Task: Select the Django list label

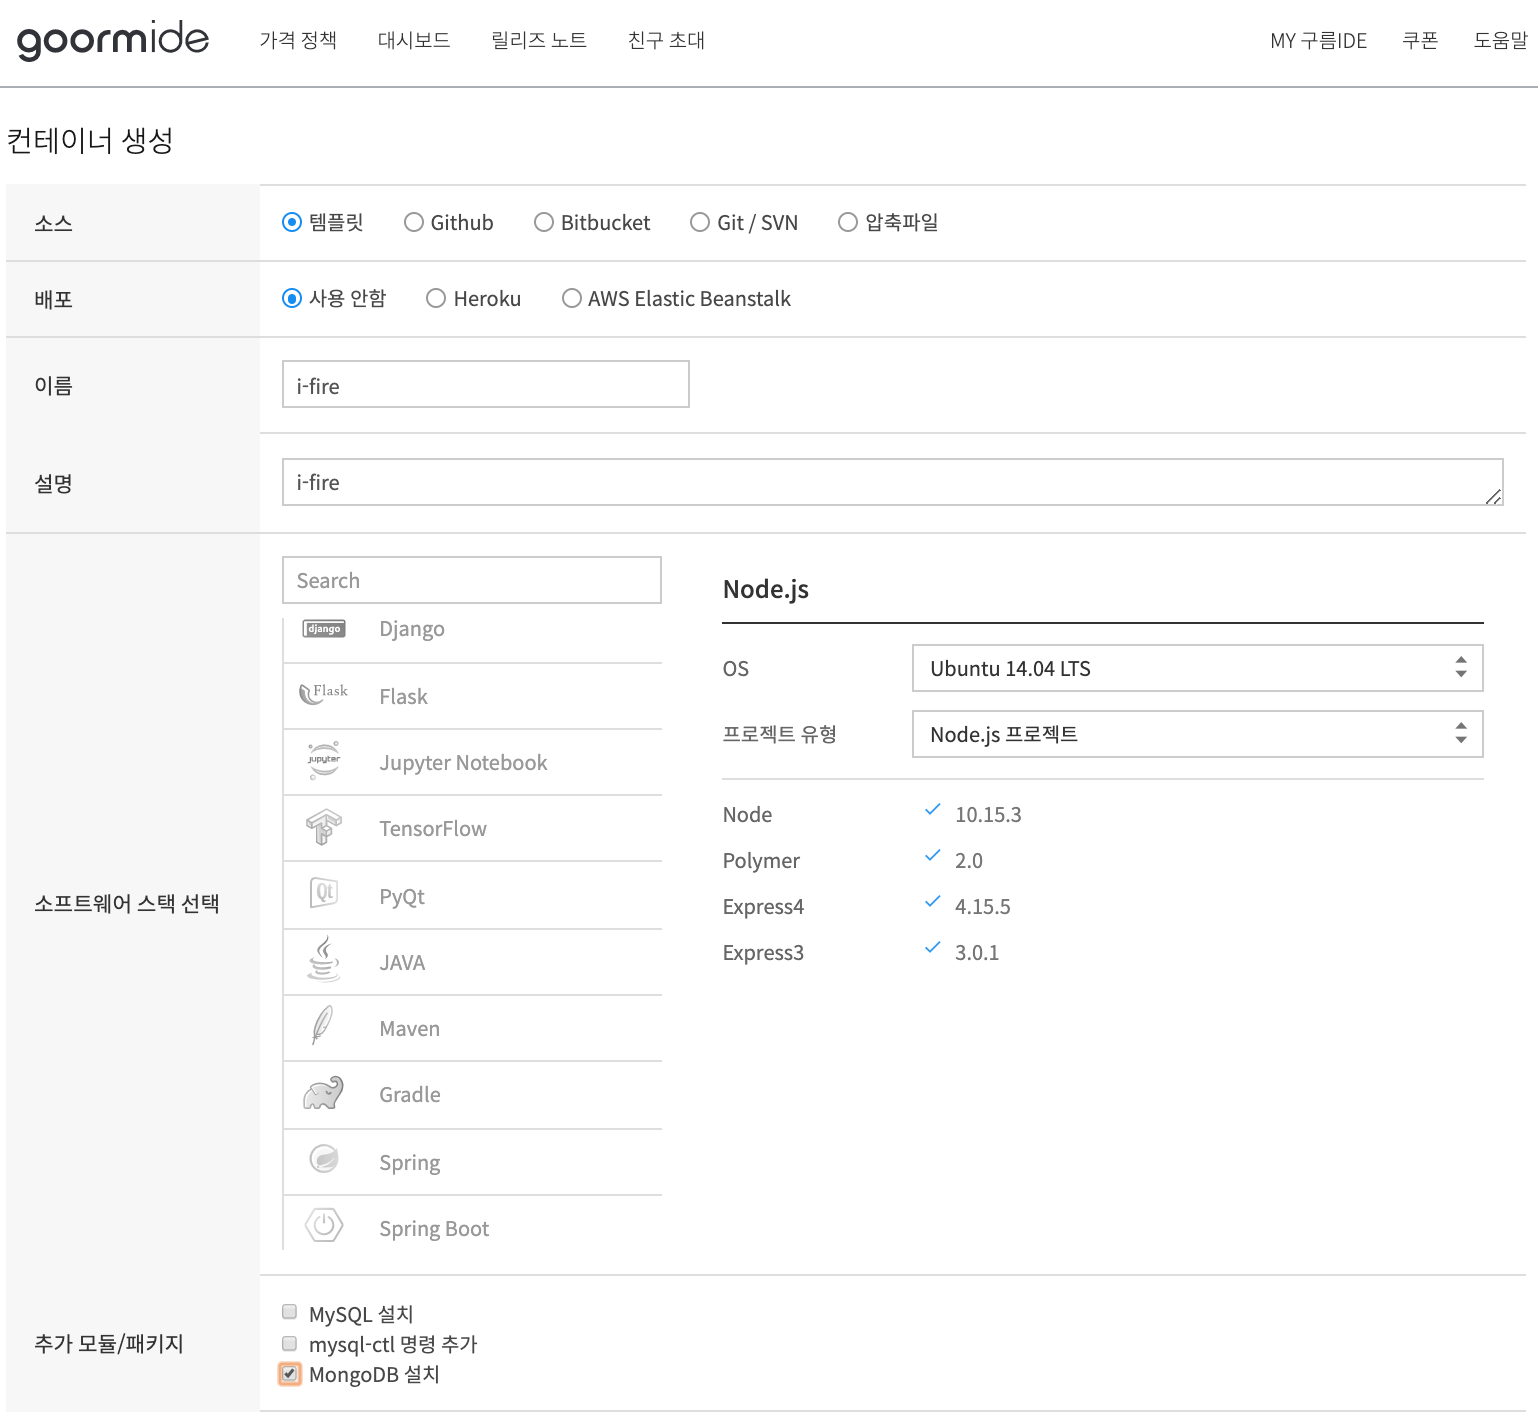Action: (x=412, y=629)
